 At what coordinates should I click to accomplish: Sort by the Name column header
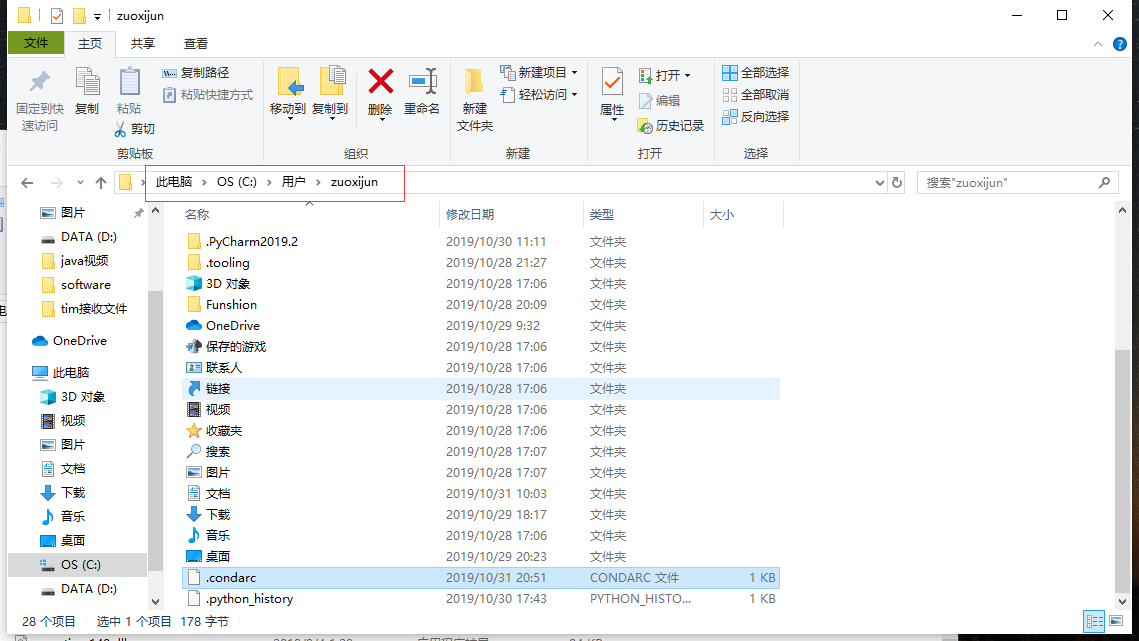[309, 214]
